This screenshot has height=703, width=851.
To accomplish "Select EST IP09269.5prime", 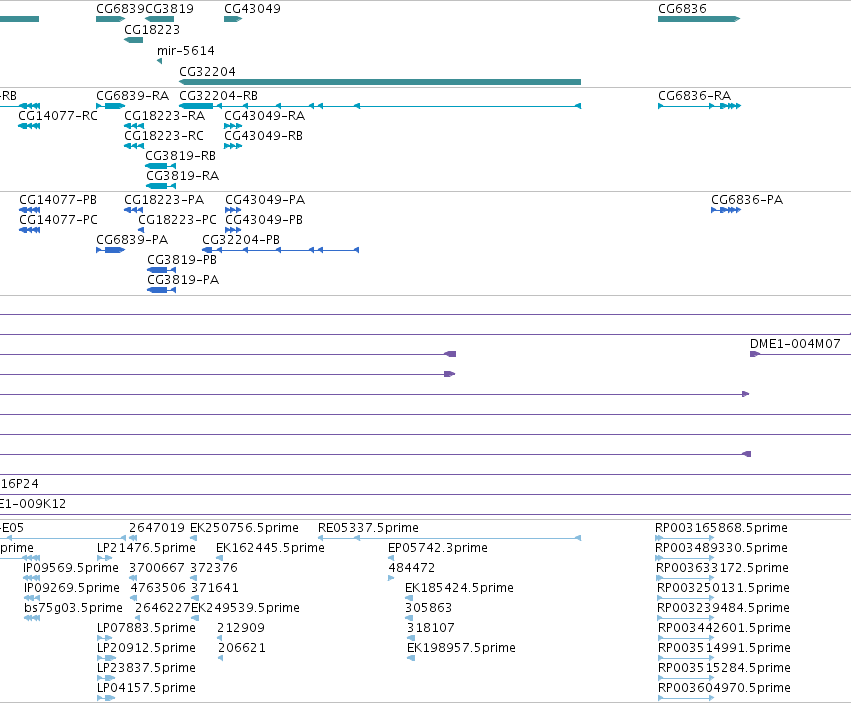I will coord(32,598).
